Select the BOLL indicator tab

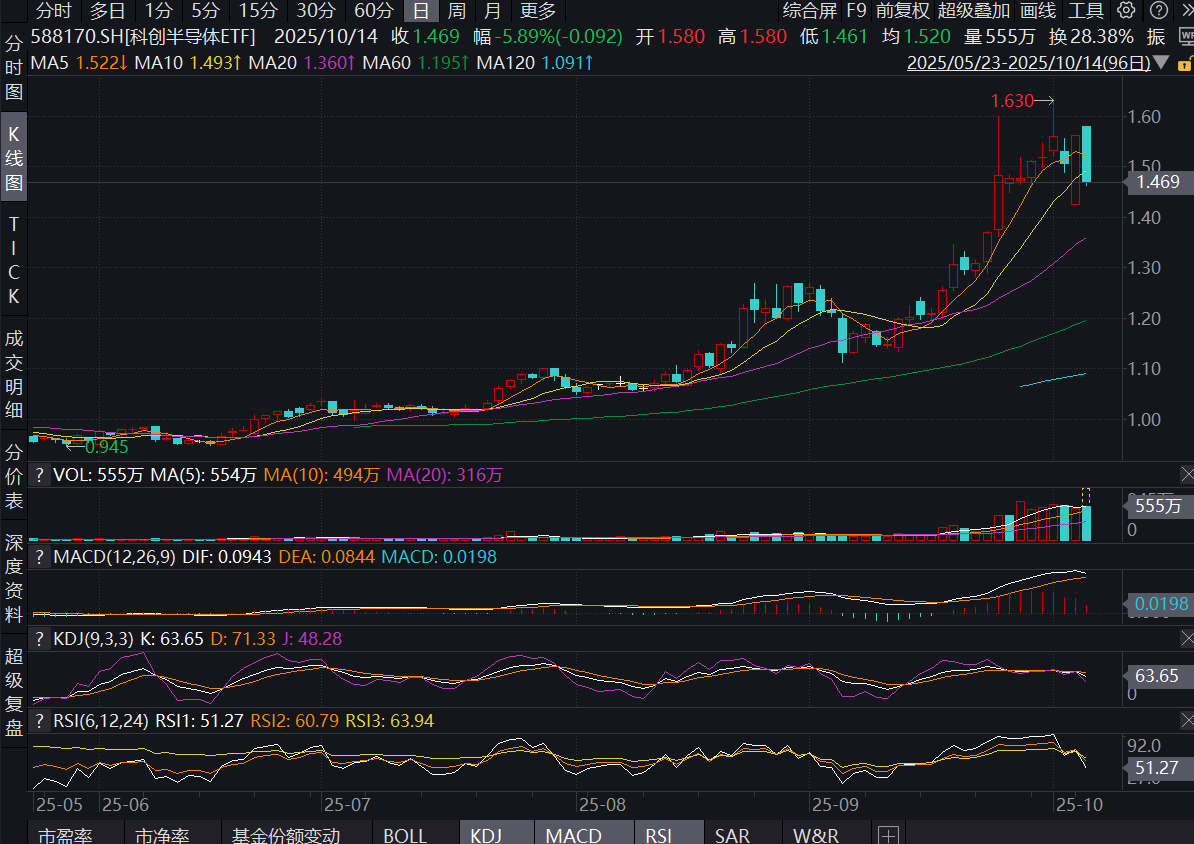[x=404, y=835]
